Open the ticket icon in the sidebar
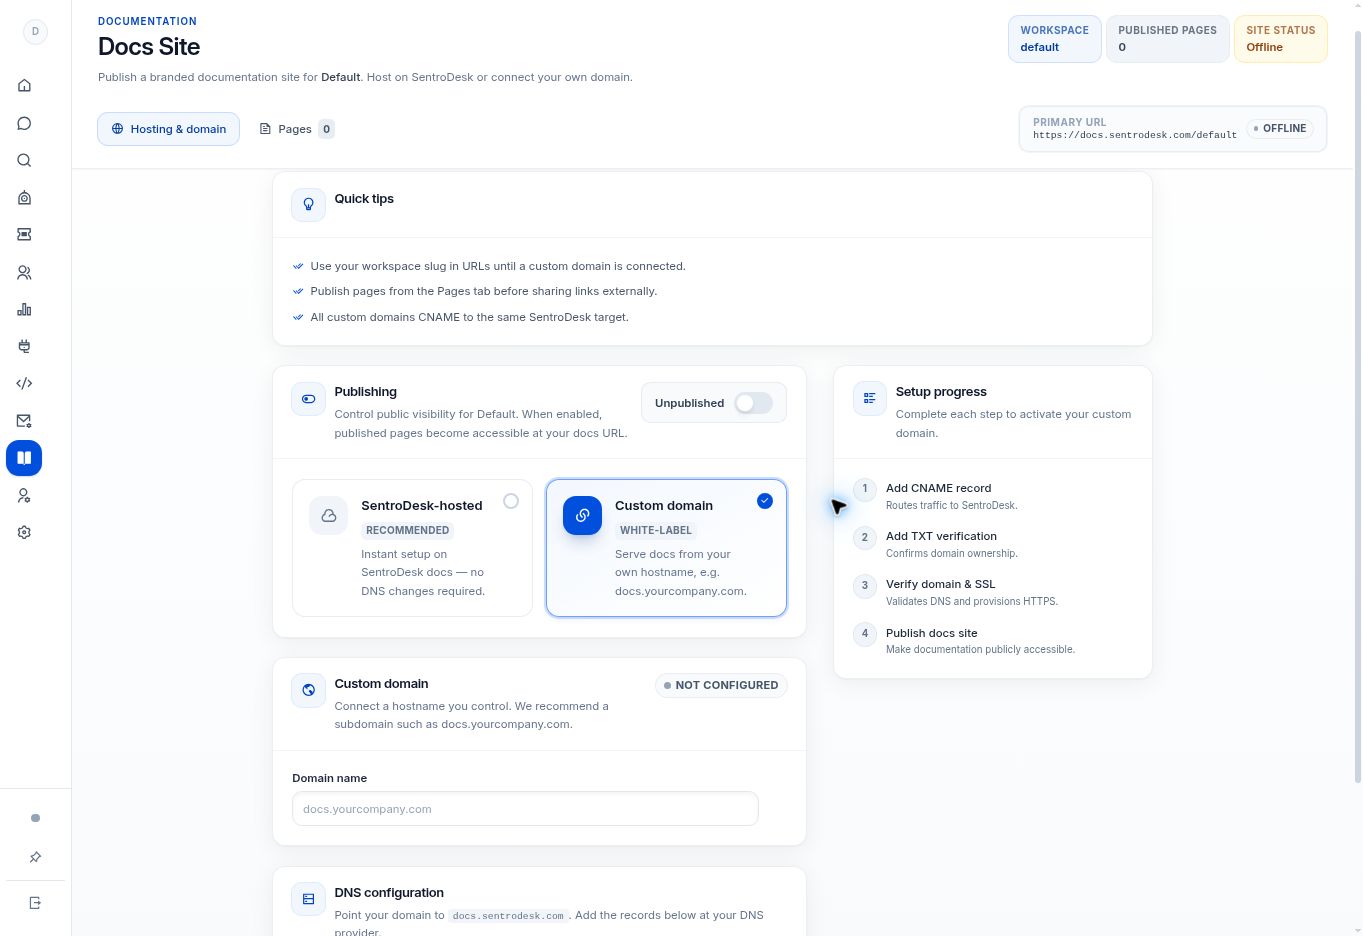The image size is (1363, 936). coord(24,234)
